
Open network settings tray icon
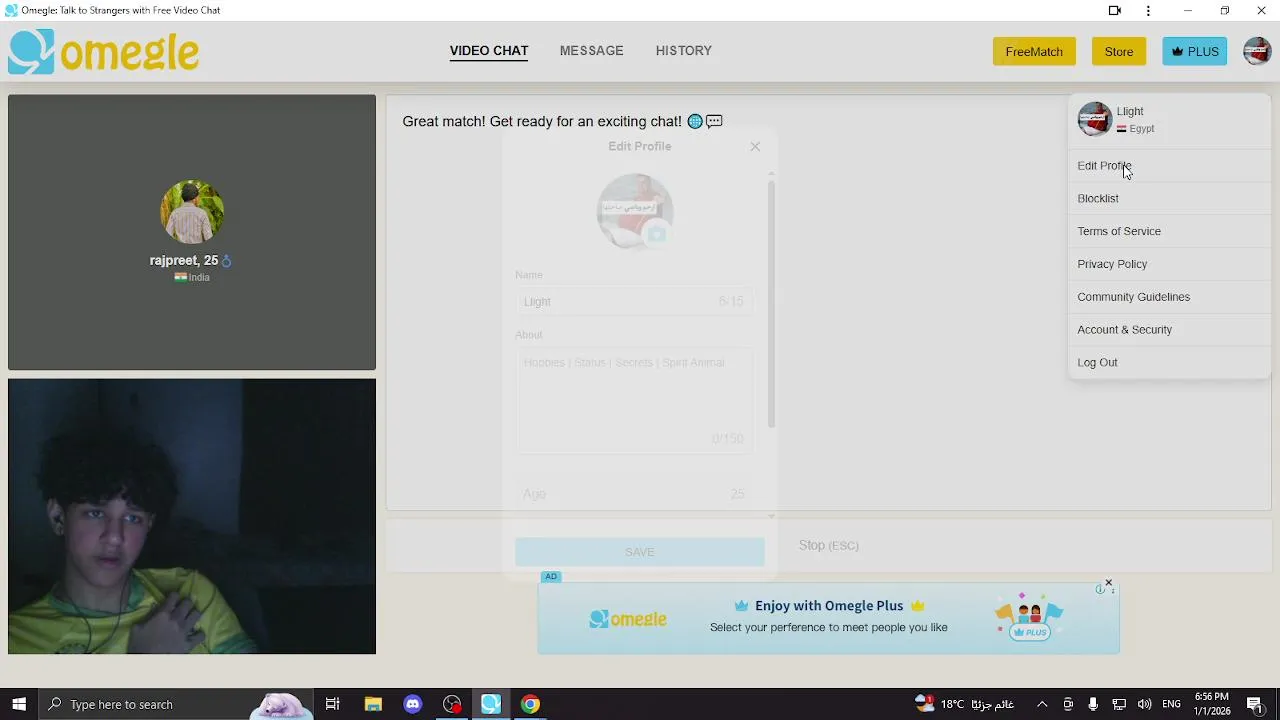pyautogui.click(x=1119, y=704)
